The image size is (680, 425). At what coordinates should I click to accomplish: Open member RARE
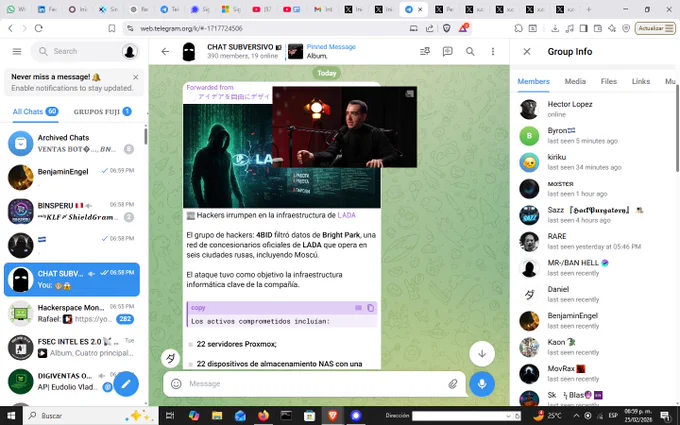coord(595,241)
